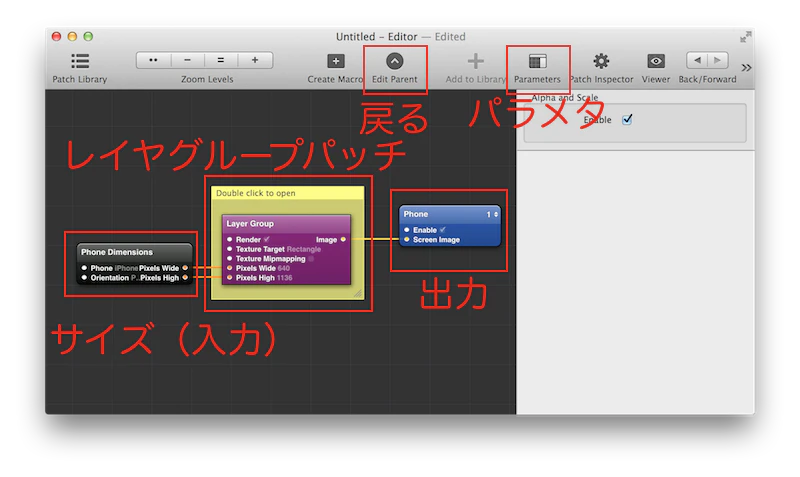Click the Render input port on Layer Group

(x=230, y=239)
